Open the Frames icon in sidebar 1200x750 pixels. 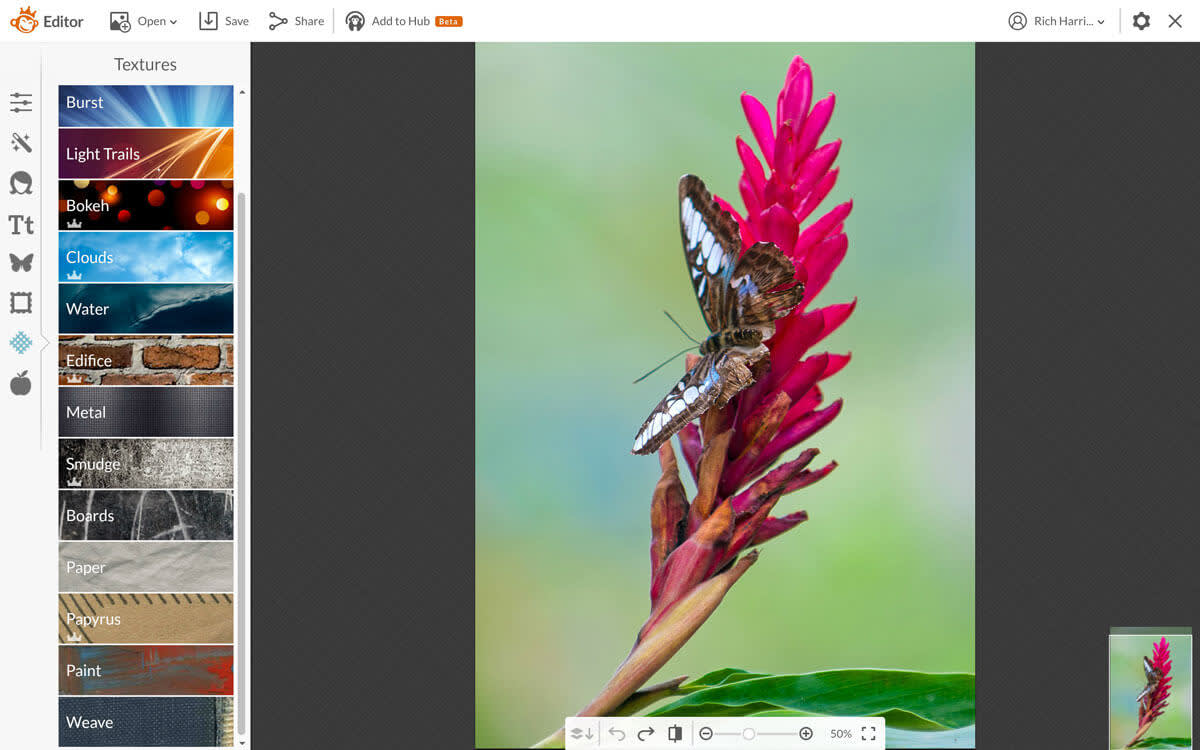pos(21,302)
